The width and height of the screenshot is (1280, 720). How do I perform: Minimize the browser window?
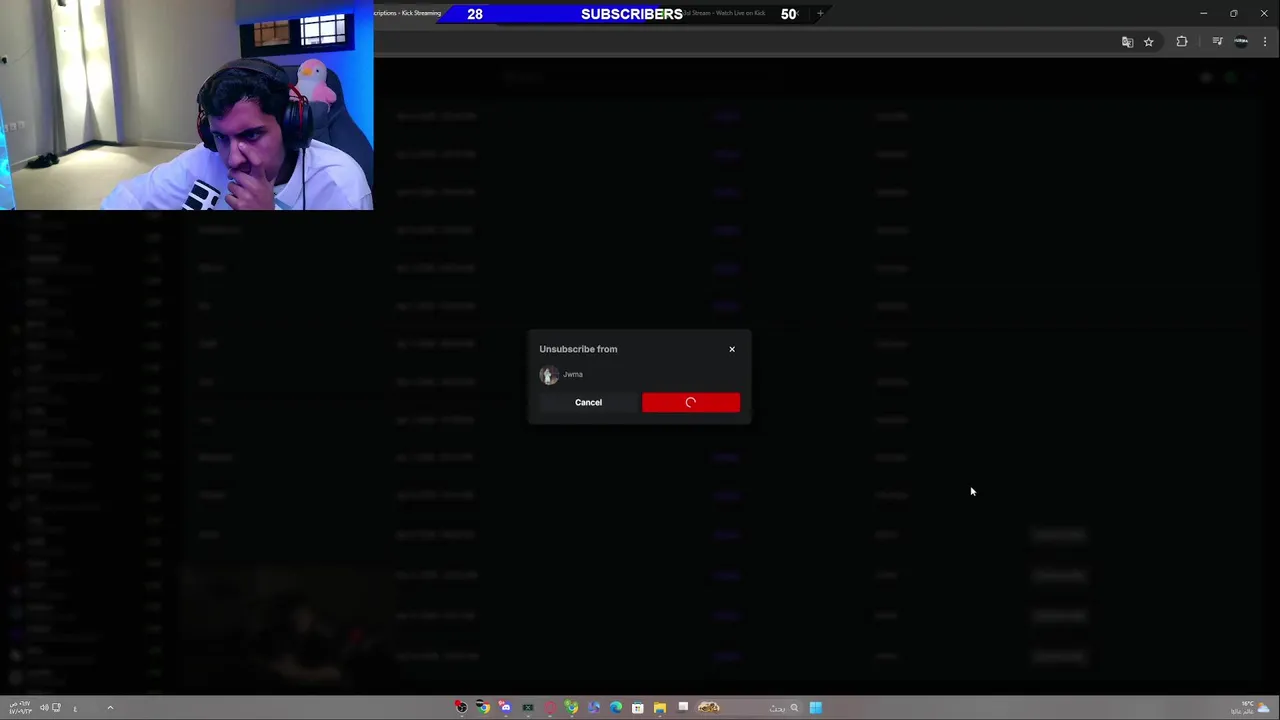[x=1204, y=13]
